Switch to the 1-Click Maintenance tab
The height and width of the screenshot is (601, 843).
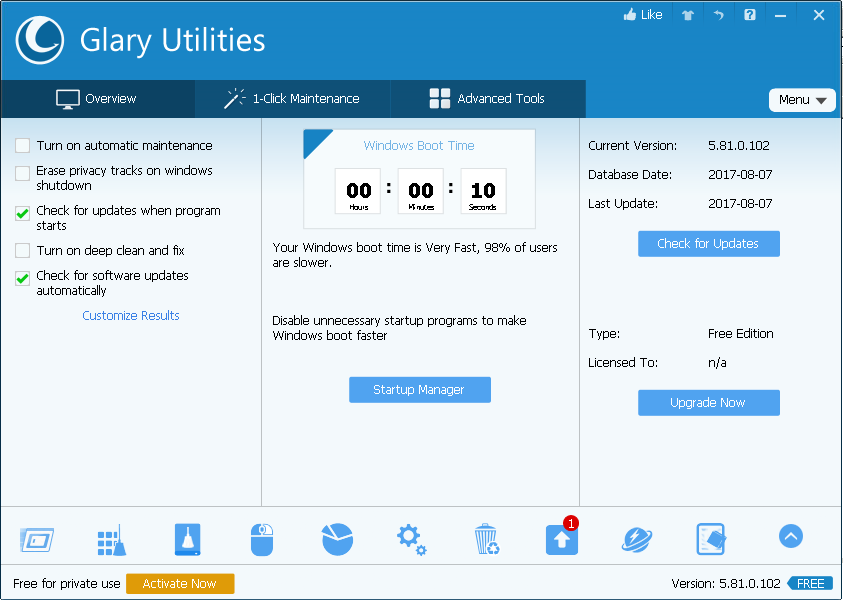click(x=291, y=99)
